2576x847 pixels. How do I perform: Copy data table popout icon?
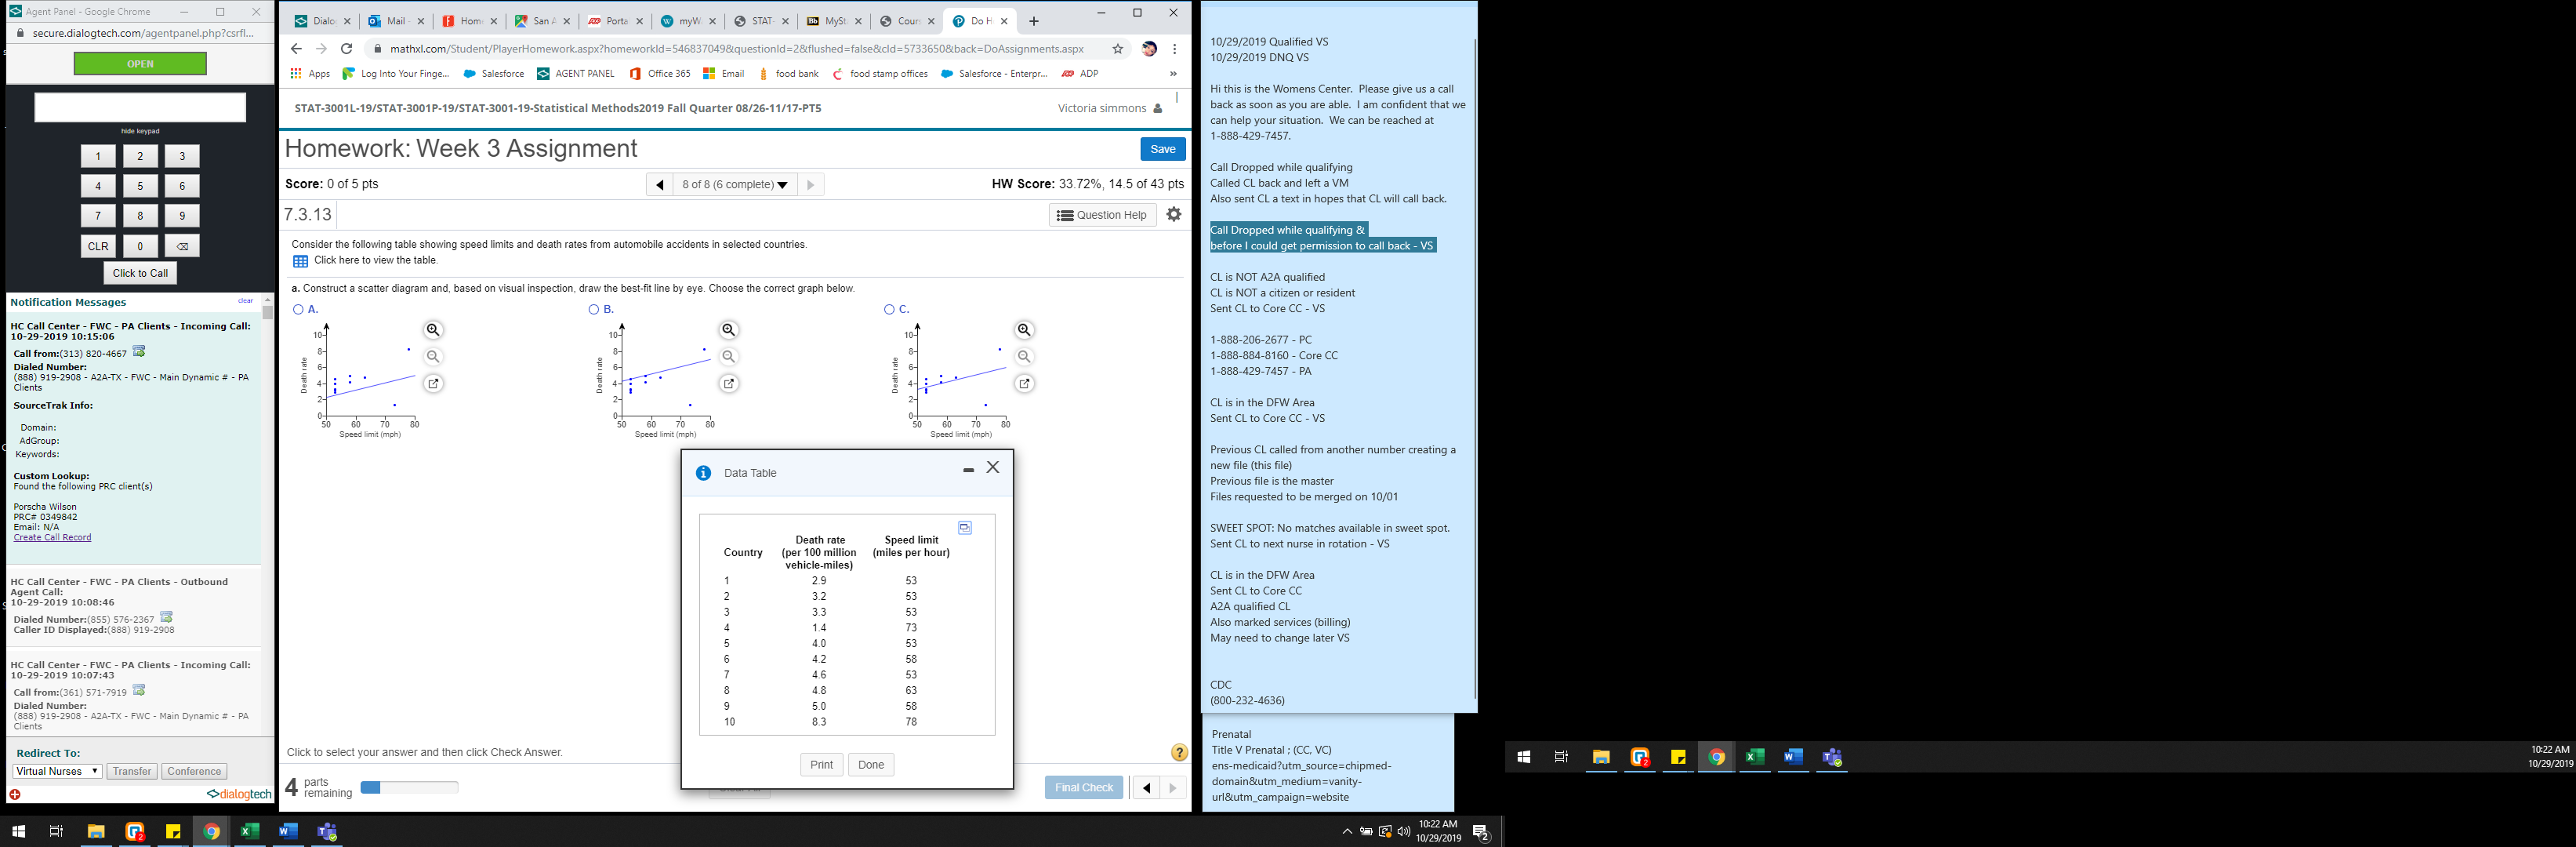964,527
